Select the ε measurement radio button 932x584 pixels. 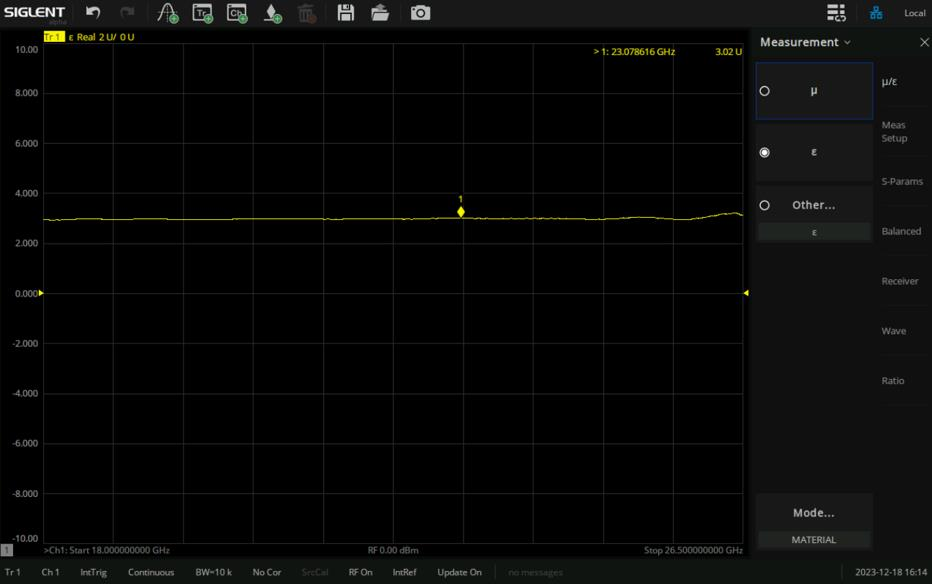click(765, 153)
